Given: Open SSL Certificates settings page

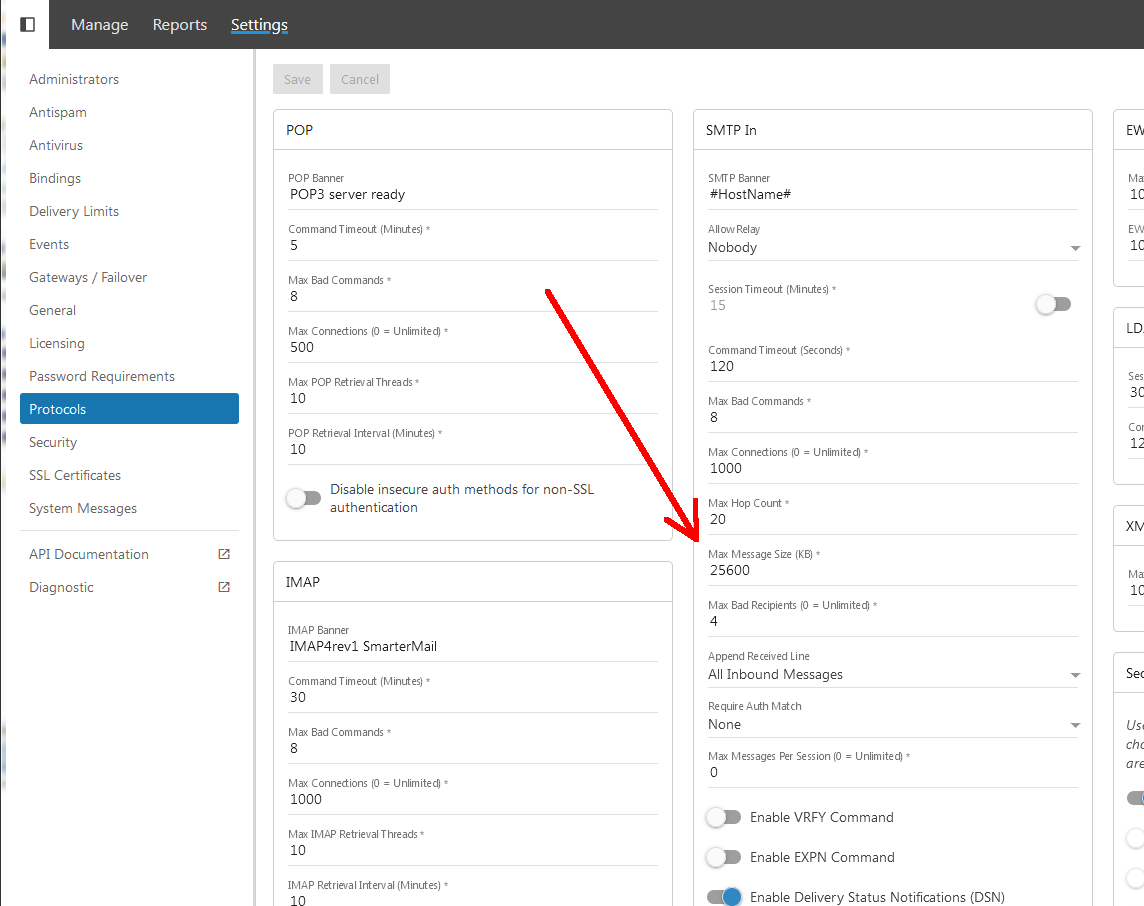Looking at the screenshot, I should (75, 475).
